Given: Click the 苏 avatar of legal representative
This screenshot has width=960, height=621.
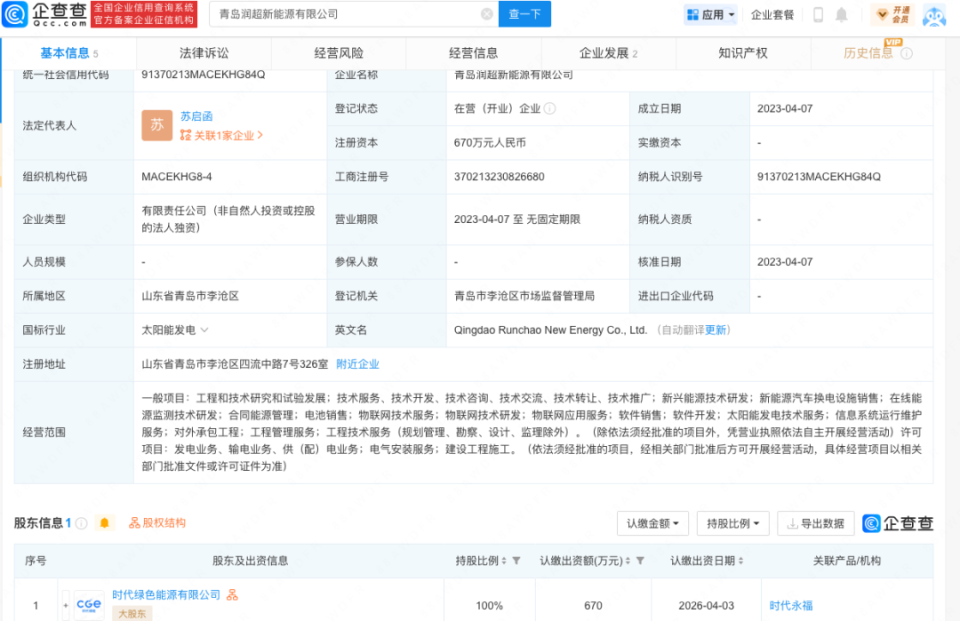Looking at the screenshot, I should tap(157, 125).
